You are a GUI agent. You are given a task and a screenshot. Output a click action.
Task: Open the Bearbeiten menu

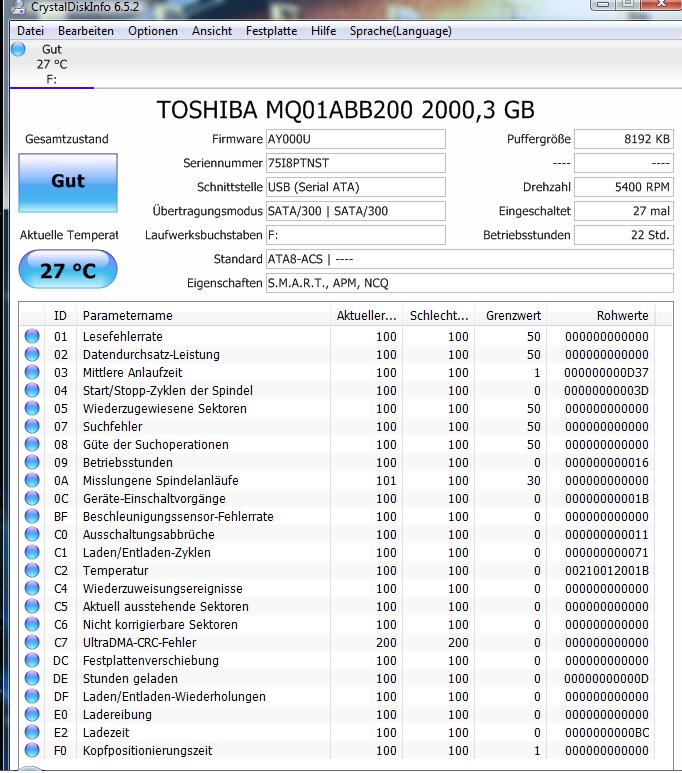point(86,31)
